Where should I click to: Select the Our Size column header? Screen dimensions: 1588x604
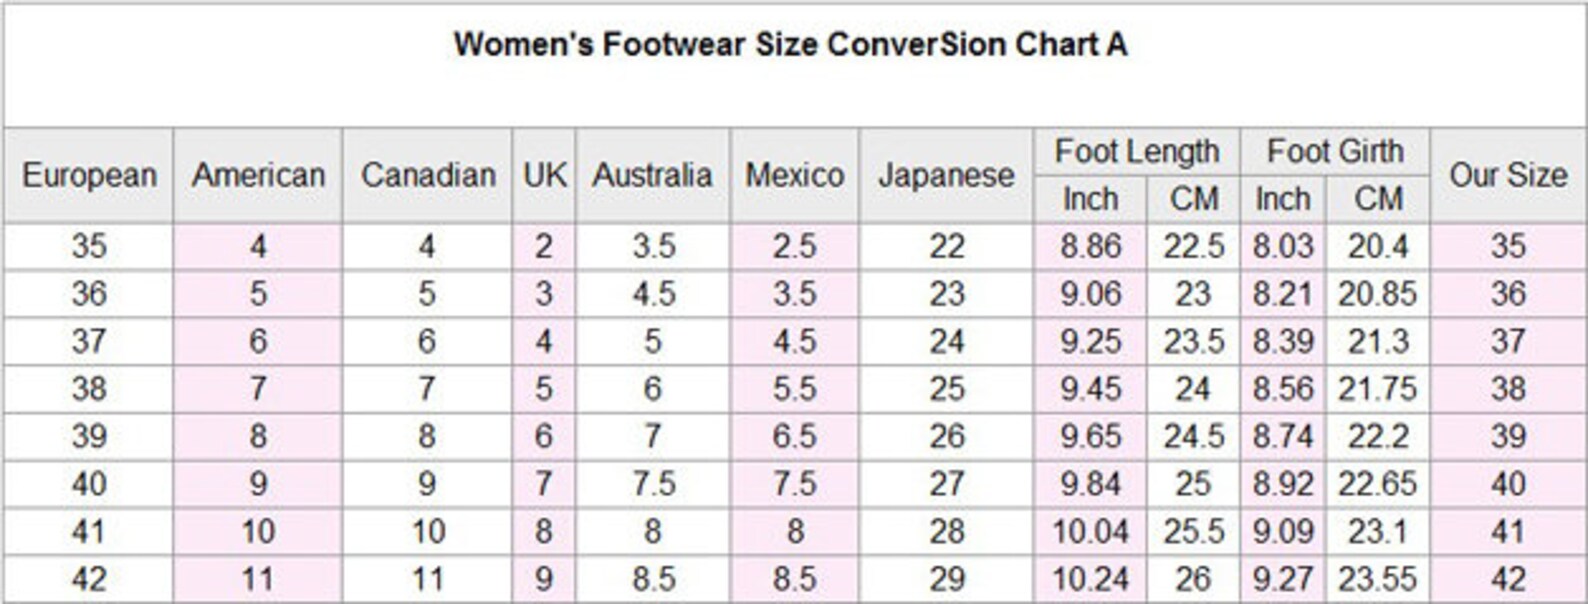click(x=1508, y=175)
